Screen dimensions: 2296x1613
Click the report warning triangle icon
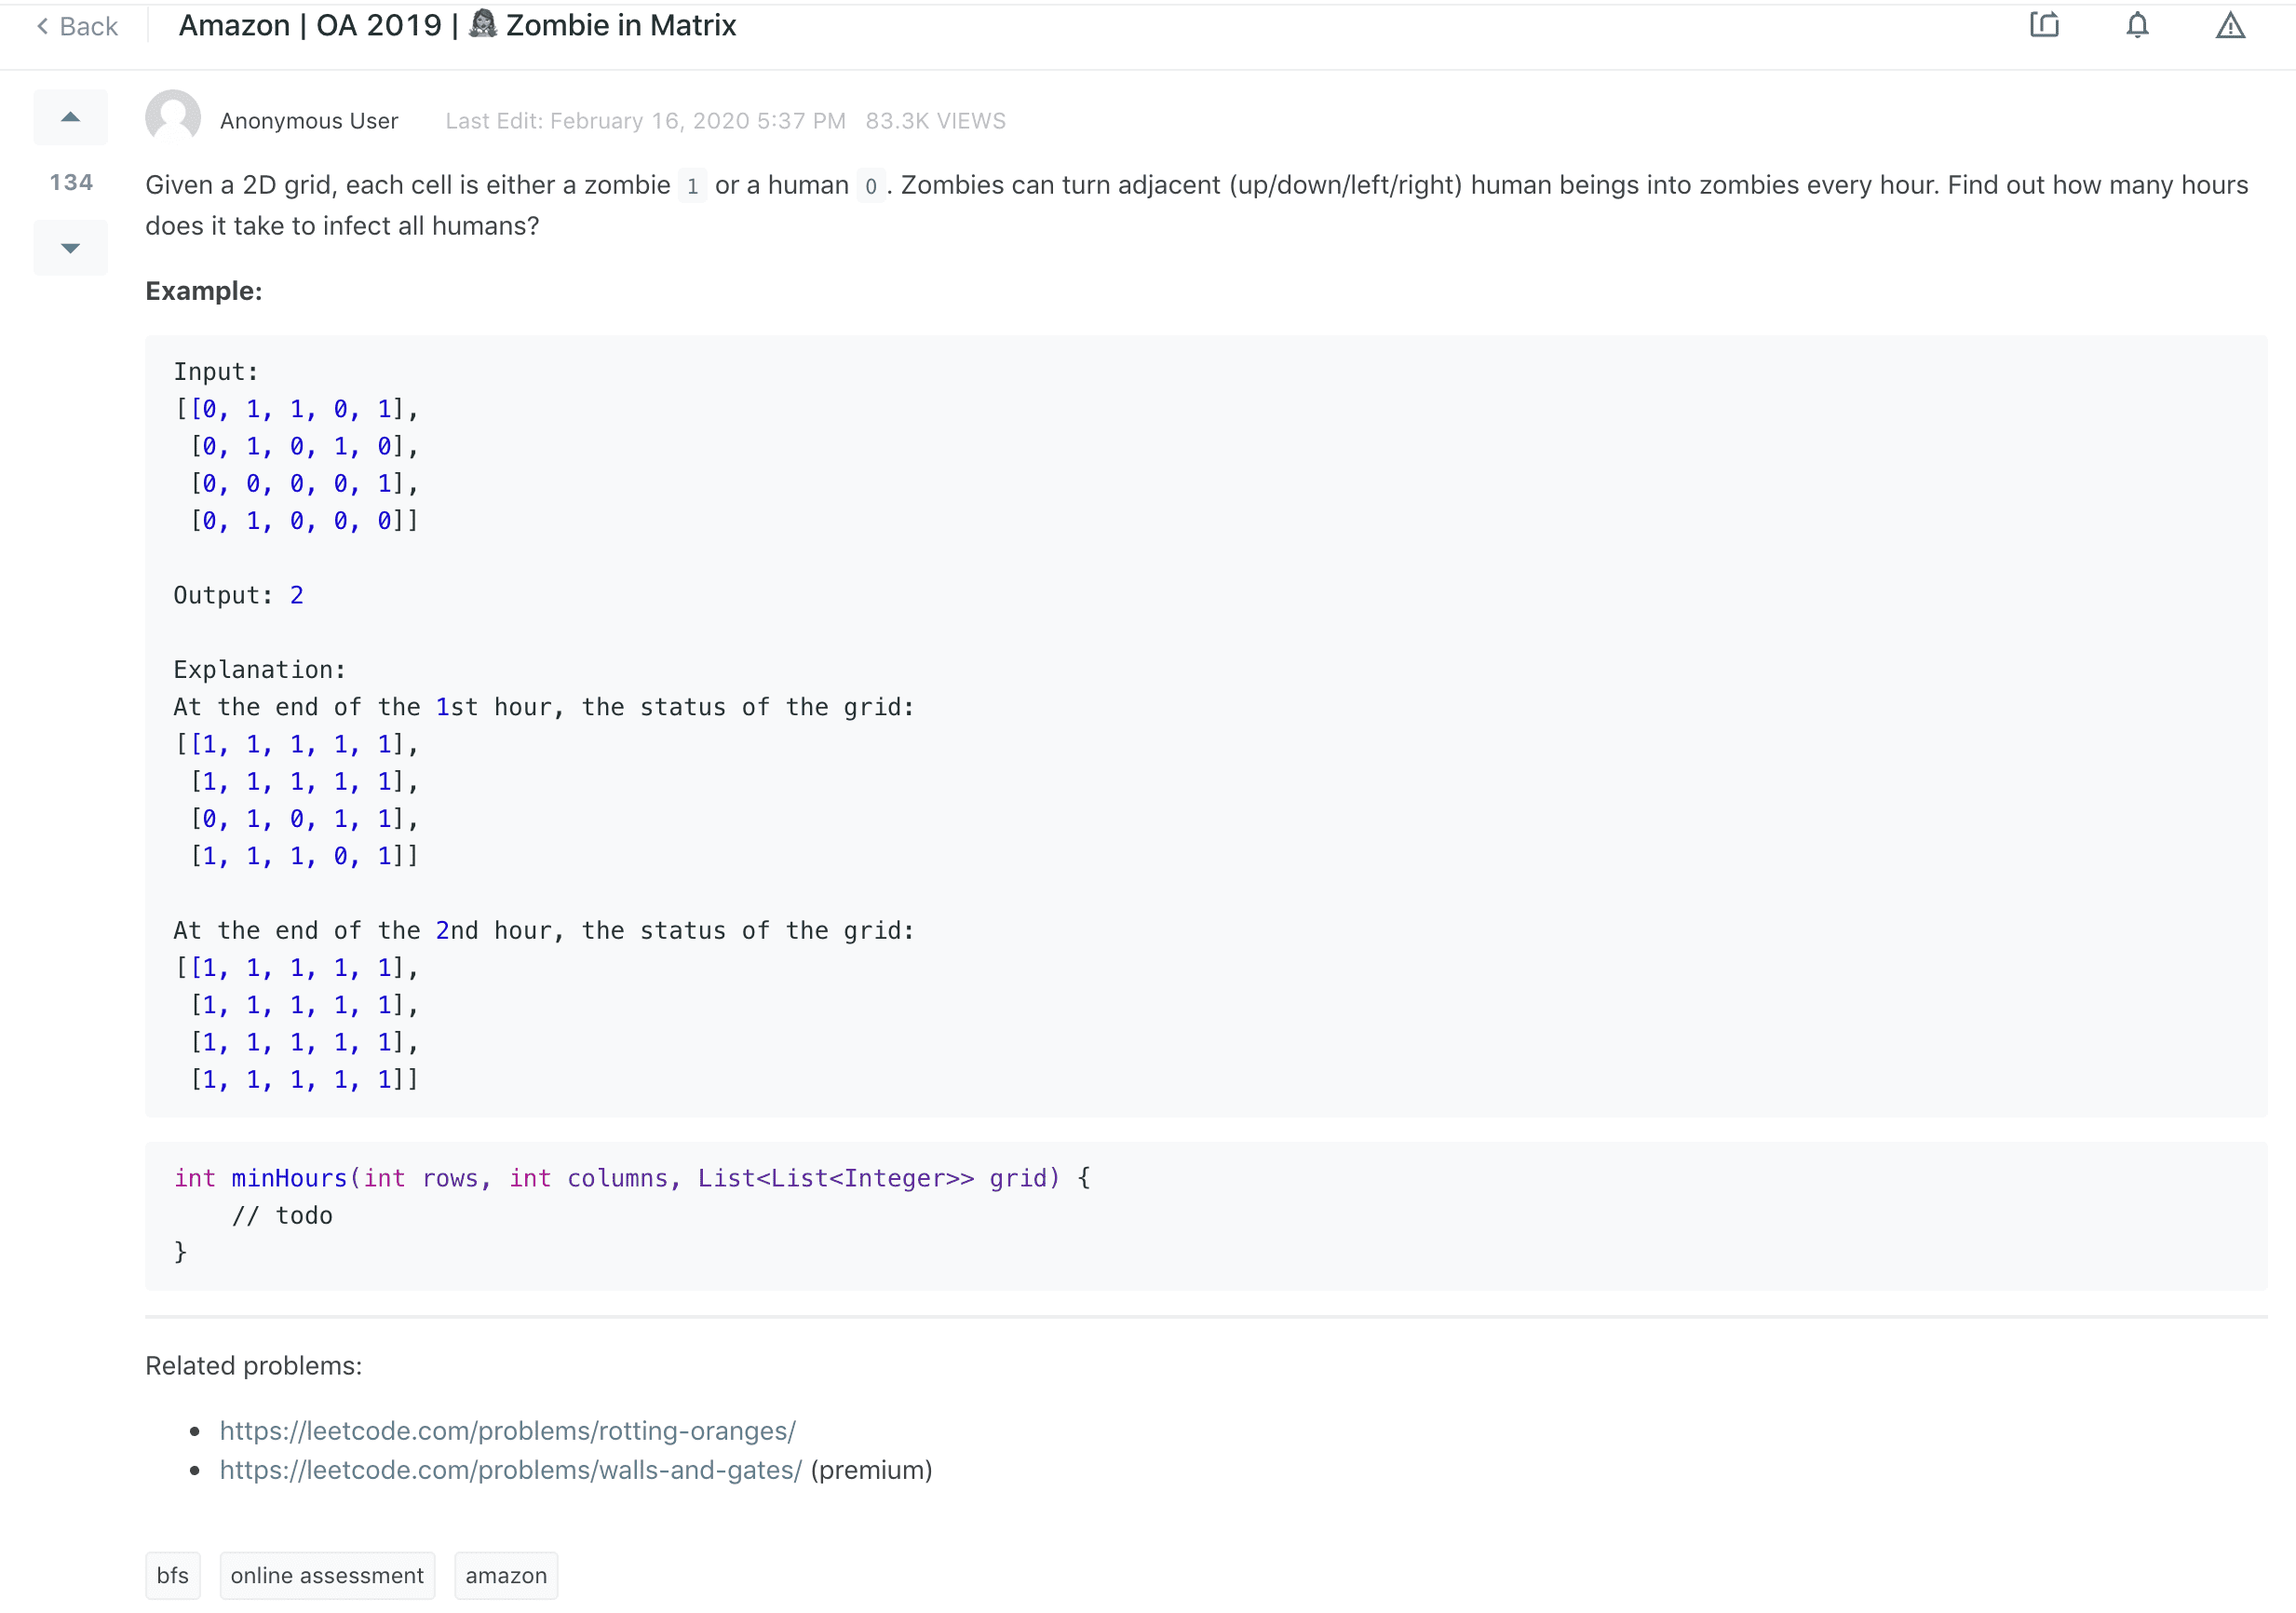coord(2230,25)
